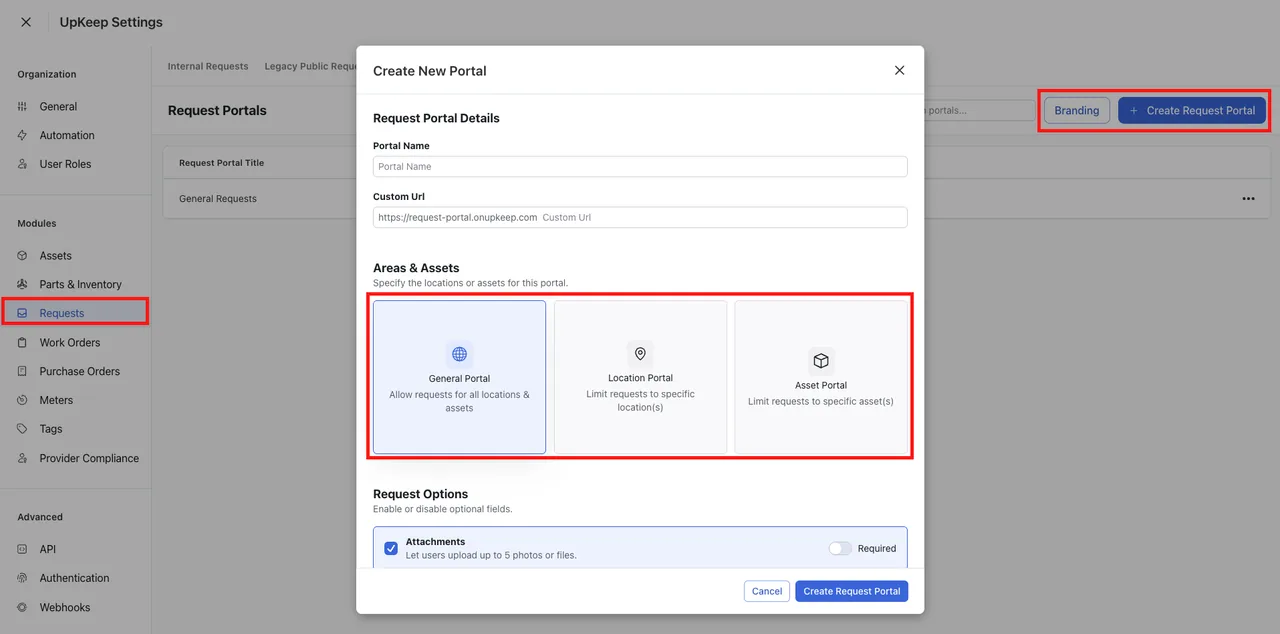Click the Automation lightning icon
Viewport: 1280px width, 634px height.
(23, 135)
